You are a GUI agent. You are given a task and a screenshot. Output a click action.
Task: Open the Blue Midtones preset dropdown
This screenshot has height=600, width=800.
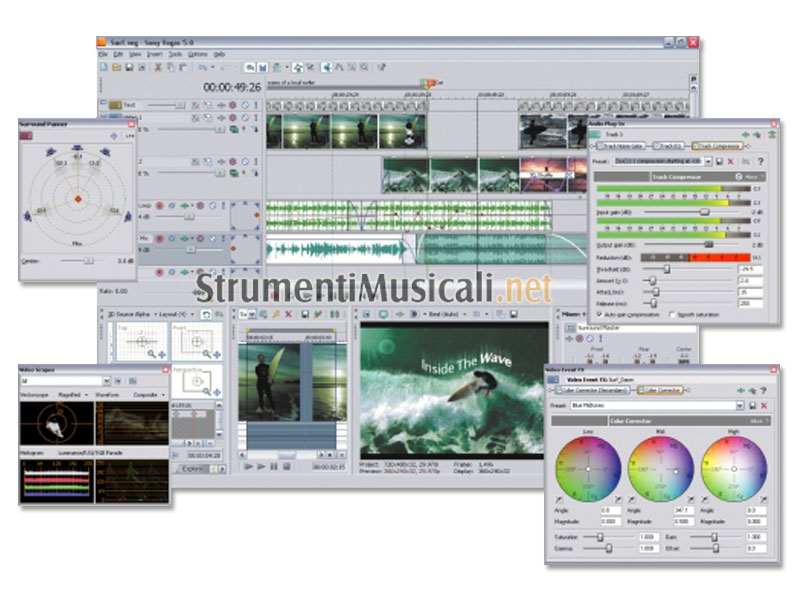click(x=739, y=406)
